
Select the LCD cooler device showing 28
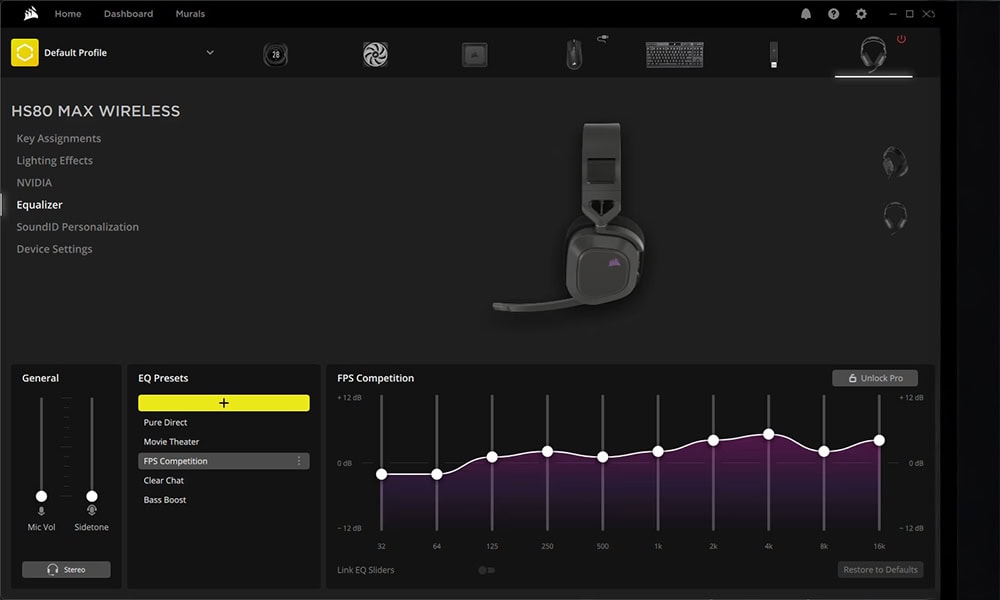pyautogui.click(x=276, y=55)
